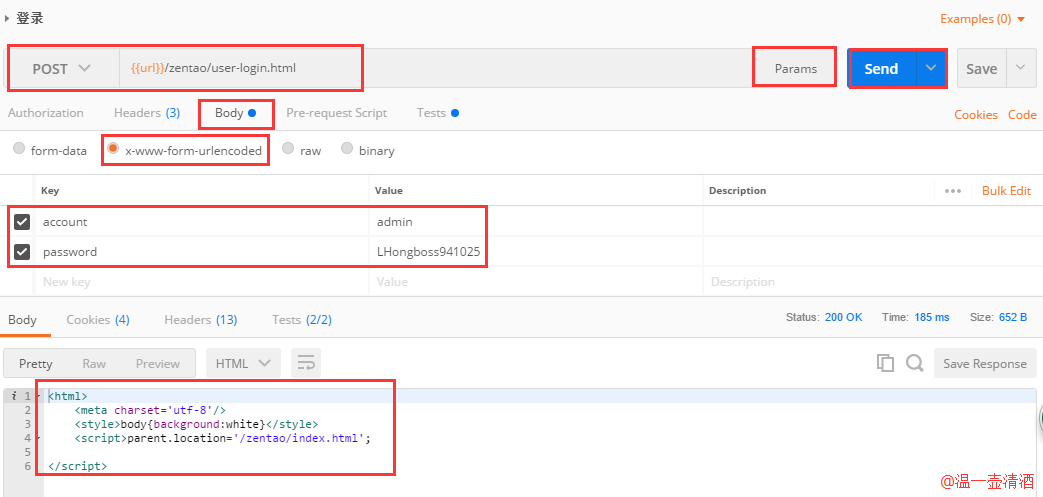Show the response Body tab
Image resolution: width=1043 pixels, height=497 pixels.
[x=23, y=320]
